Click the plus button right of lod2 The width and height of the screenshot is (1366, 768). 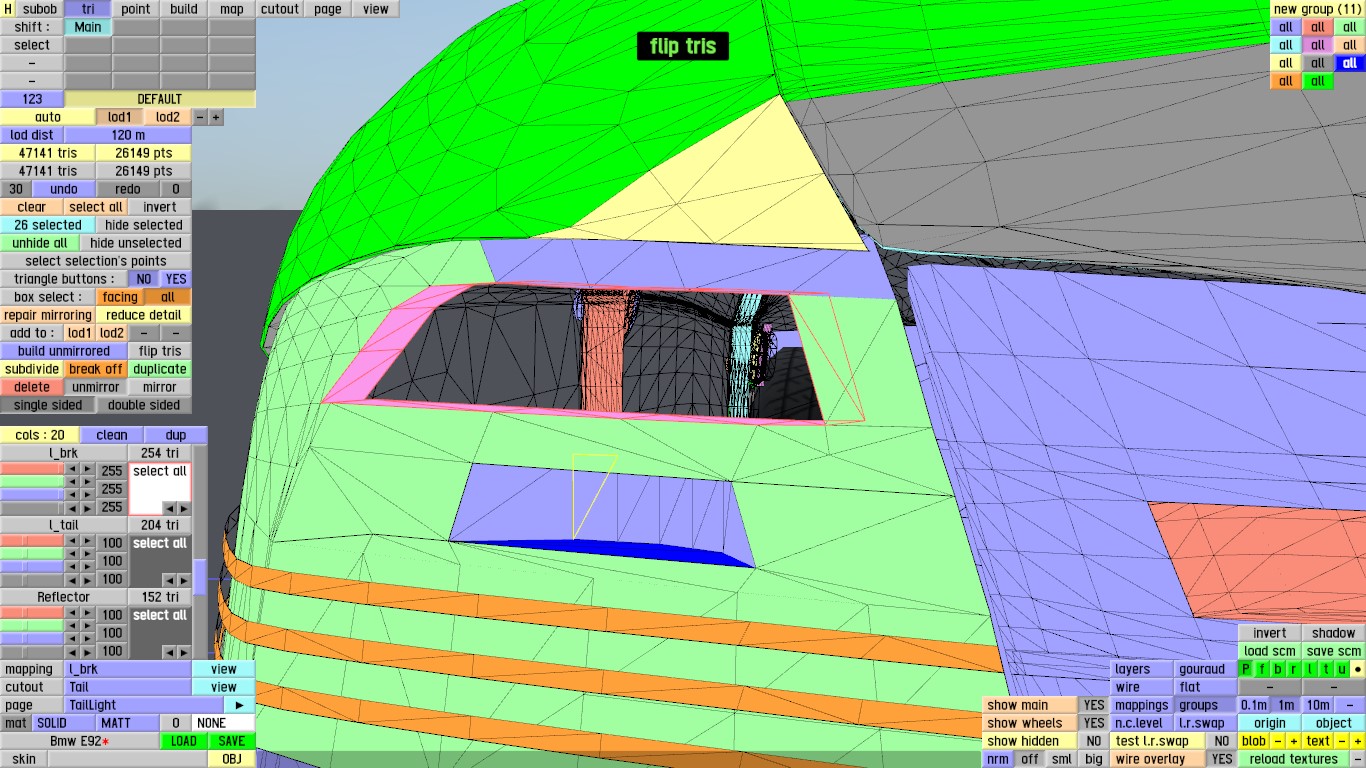tap(216, 117)
